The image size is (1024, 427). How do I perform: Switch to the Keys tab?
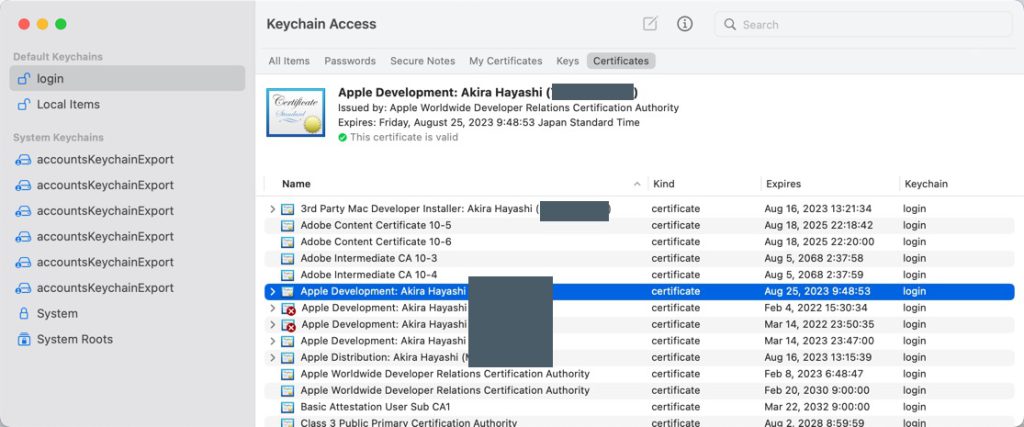[568, 61]
